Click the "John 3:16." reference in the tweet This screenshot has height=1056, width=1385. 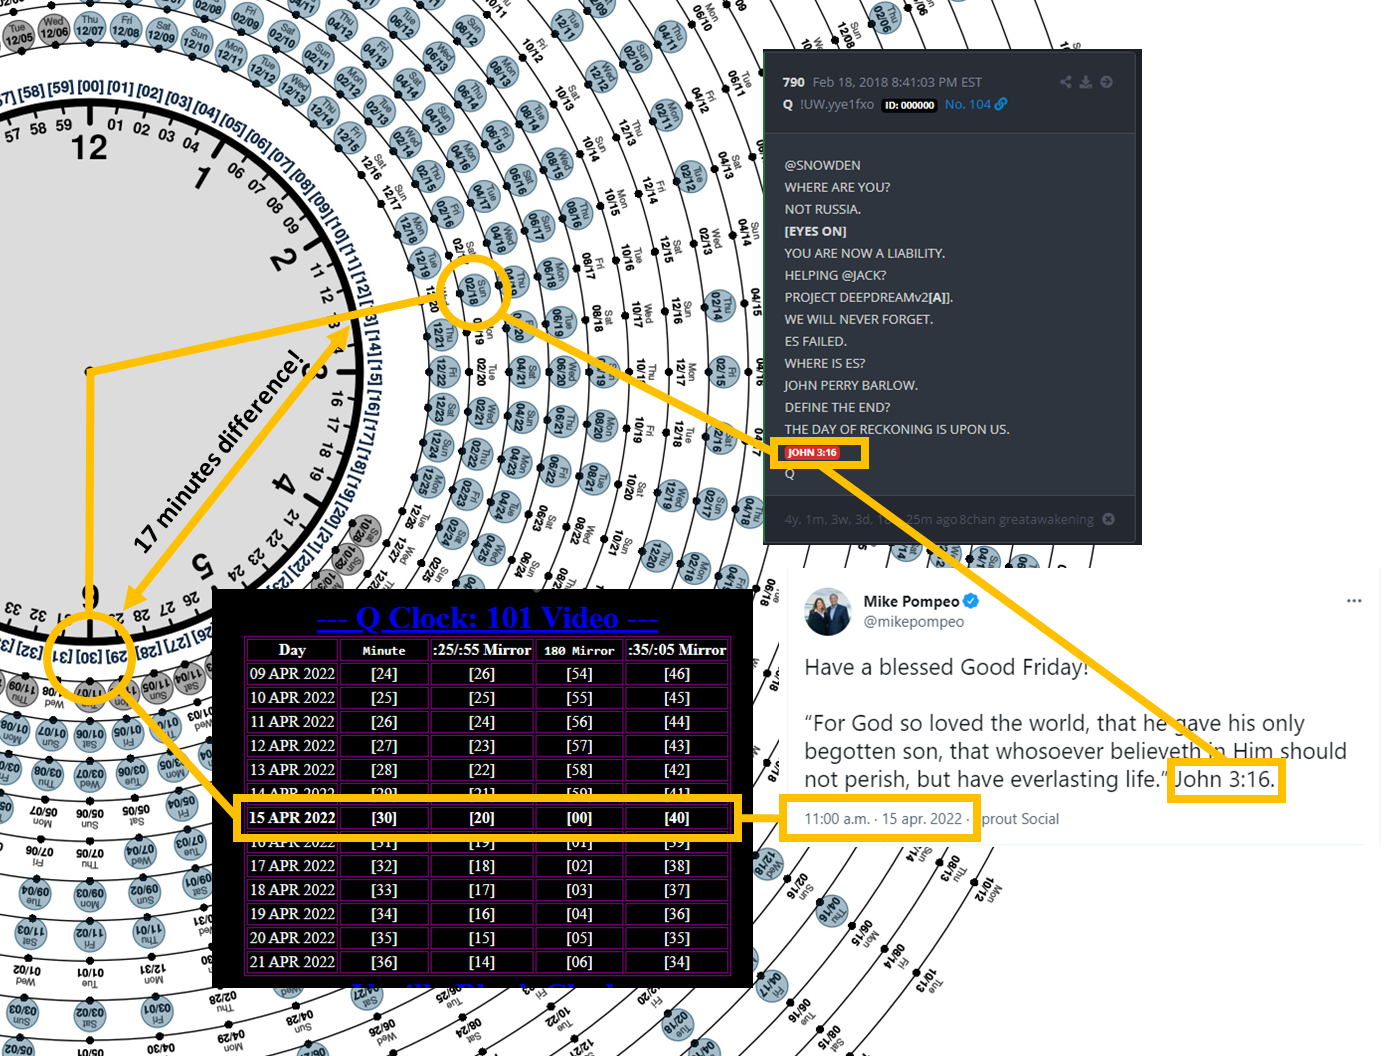coord(1225,779)
